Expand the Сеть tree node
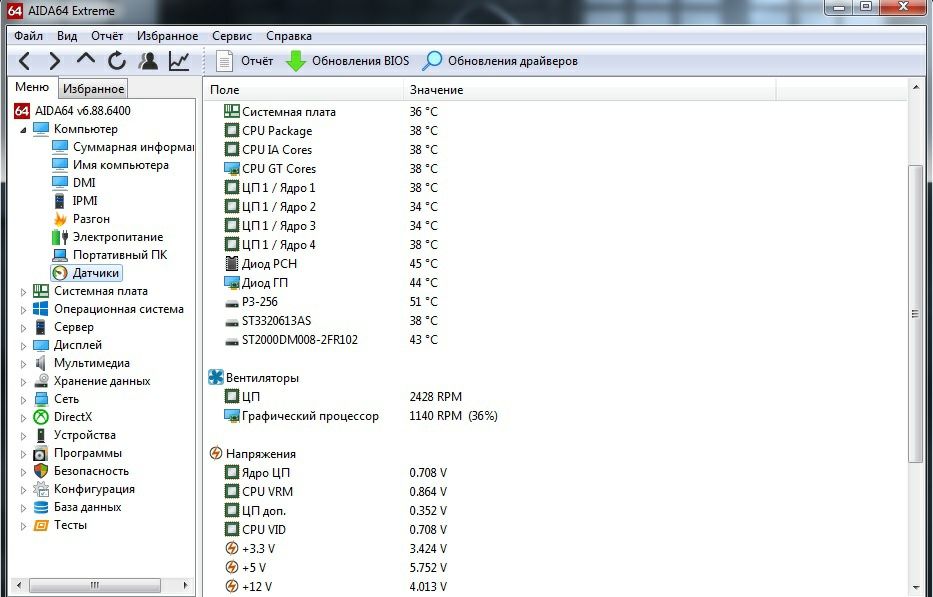 [23, 399]
